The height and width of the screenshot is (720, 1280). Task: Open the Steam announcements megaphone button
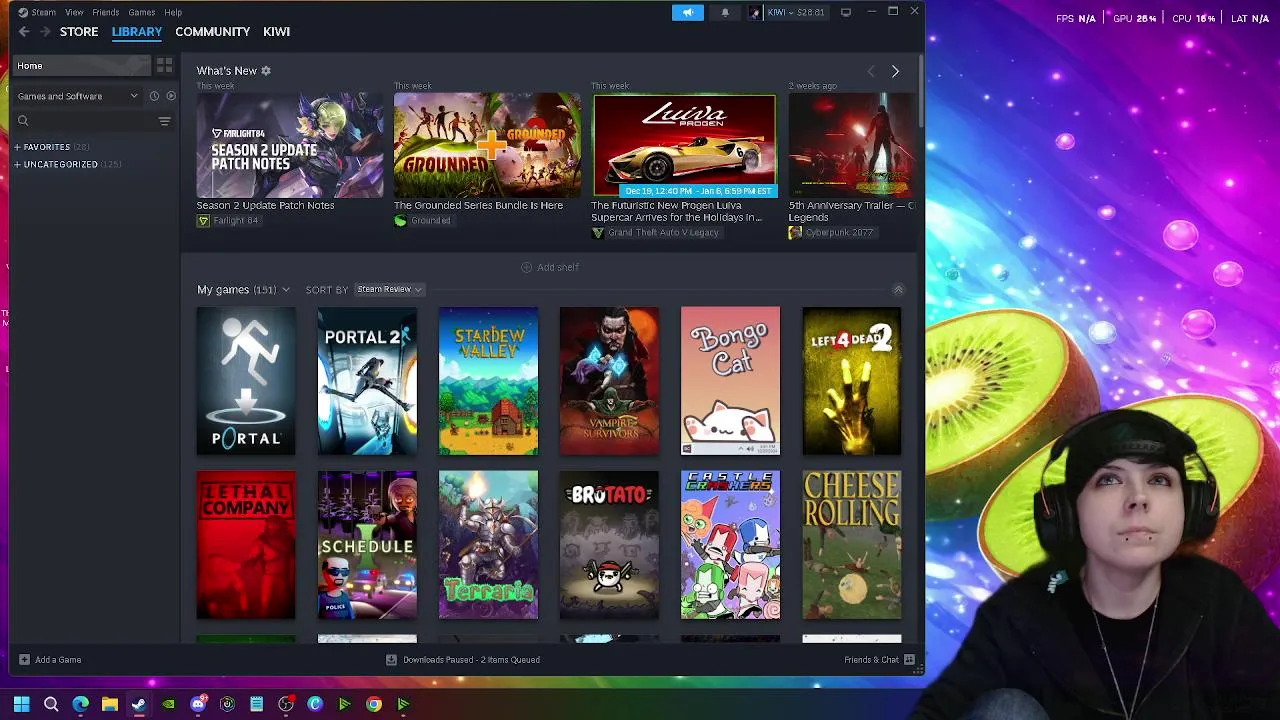[688, 12]
